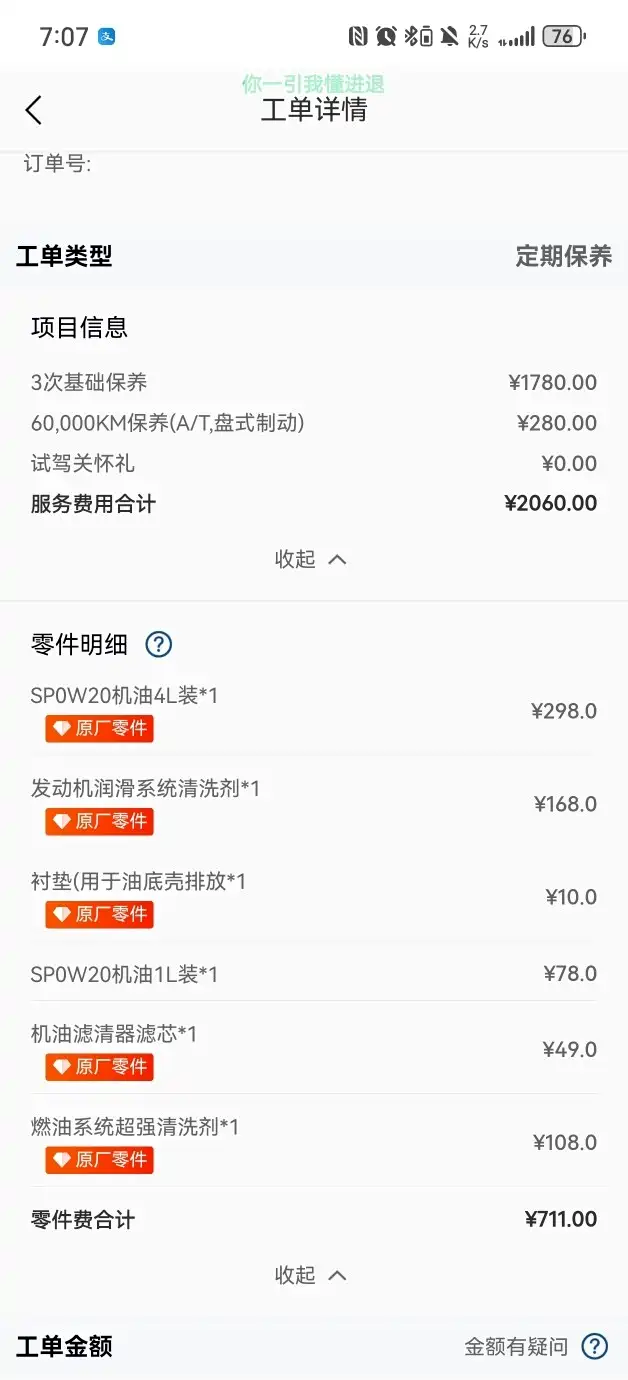Viewport: 628px width, 1380px height.
Task: Tap the 试驾关怀礼 item row
Action: 313,463
